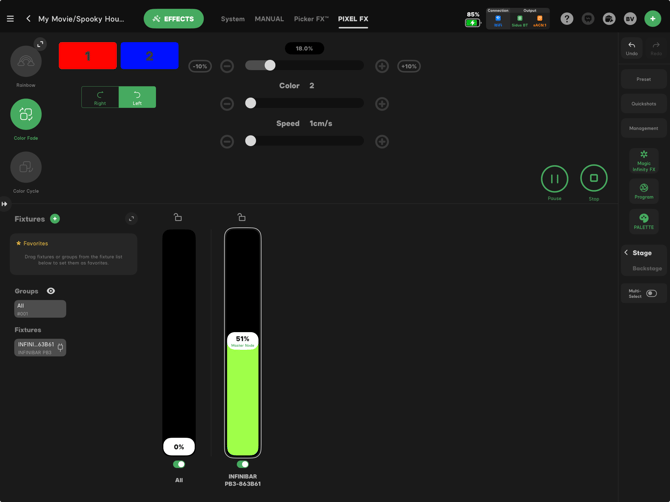The width and height of the screenshot is (670, 502).
Task: Set direction to Left
Action: (137, 97)
